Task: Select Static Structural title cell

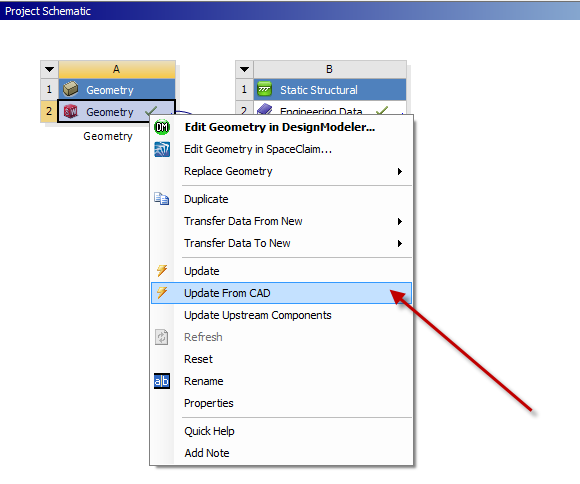Action: pos(330,89)
